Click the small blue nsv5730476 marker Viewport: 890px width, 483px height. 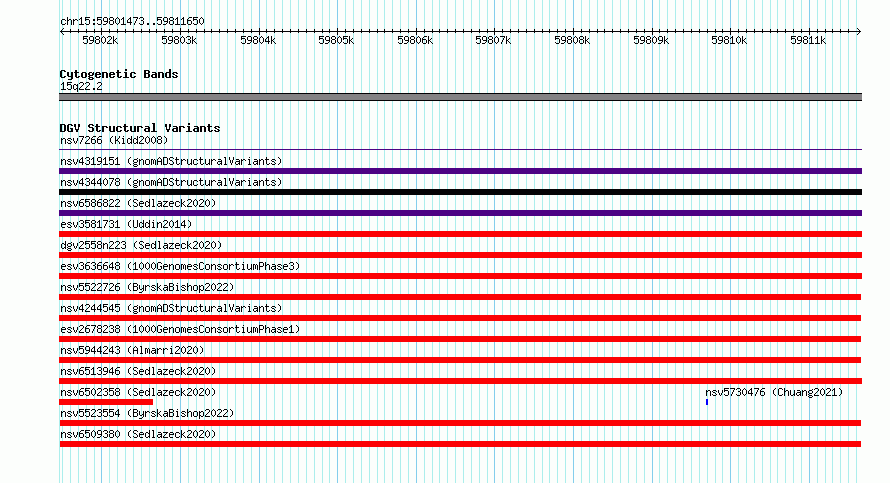tap(707, 402)
